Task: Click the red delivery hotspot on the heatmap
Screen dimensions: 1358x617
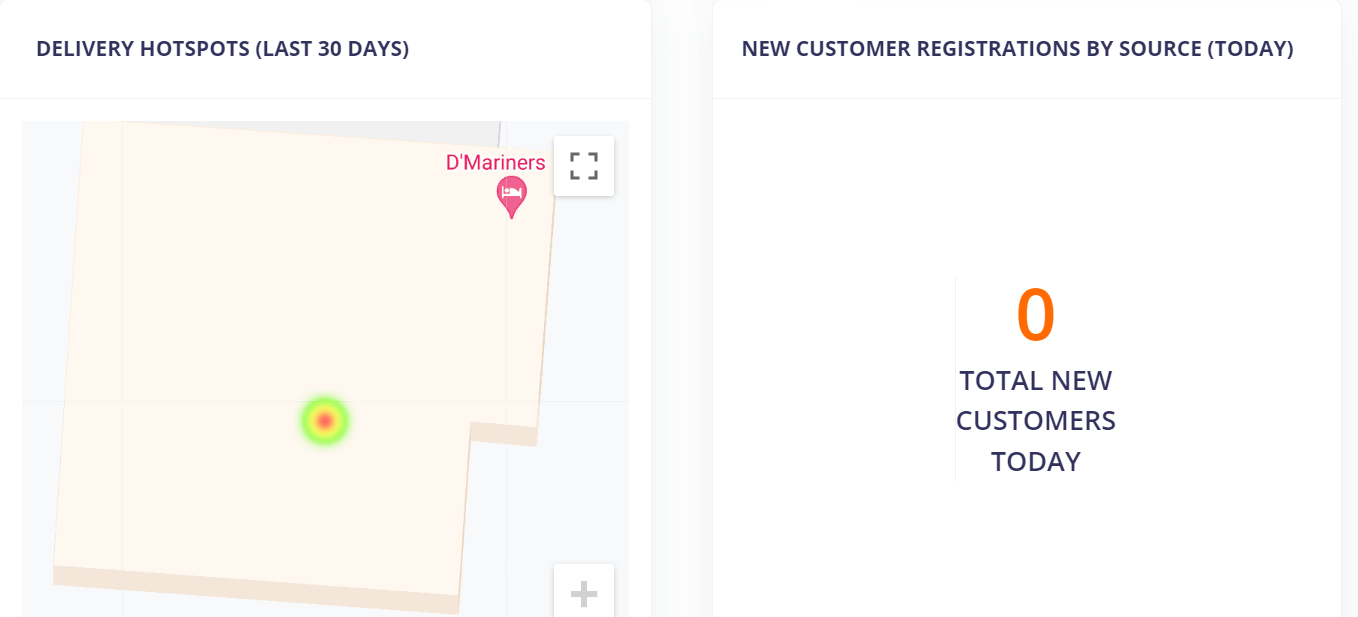Action: tap(324, 421)
